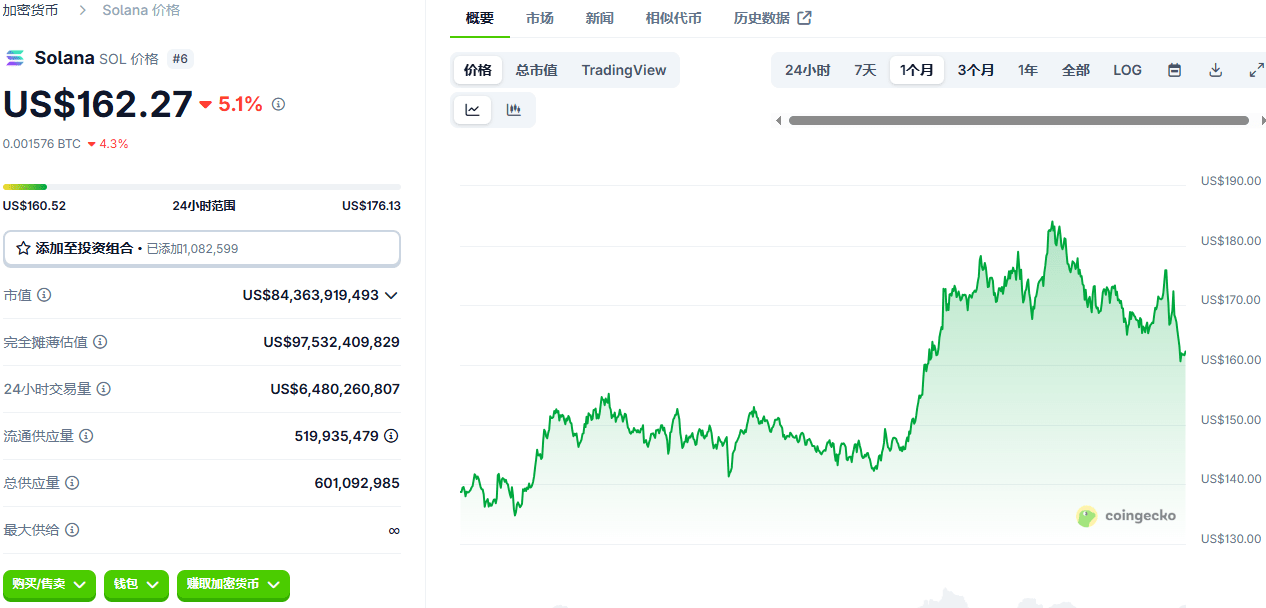Set chart range to 24小时
The height and width of the screenshot is (608, 1266).
(807, 70)
